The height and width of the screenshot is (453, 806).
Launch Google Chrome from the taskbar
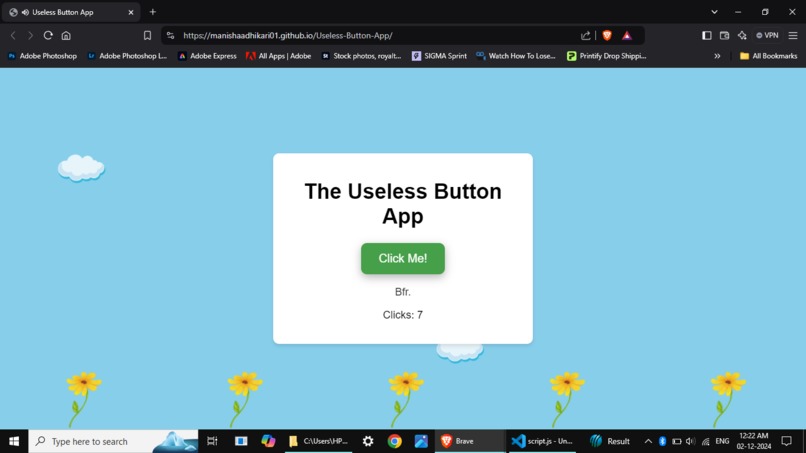tap(395, 441)
